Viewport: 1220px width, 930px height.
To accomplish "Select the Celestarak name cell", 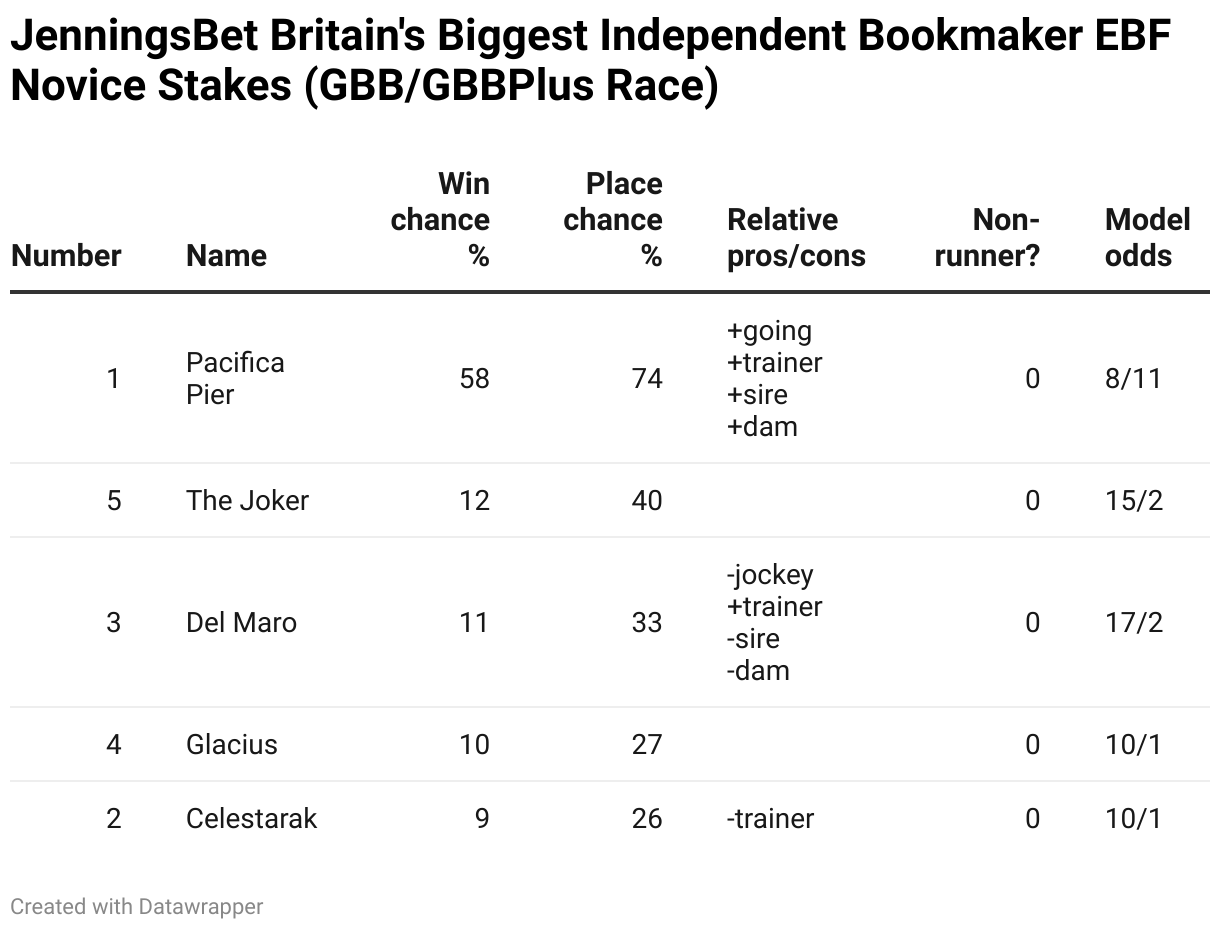I will [251, 818].
